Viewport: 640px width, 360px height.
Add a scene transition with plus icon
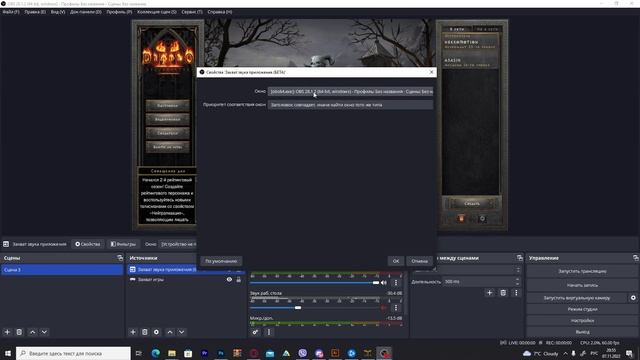489,293
